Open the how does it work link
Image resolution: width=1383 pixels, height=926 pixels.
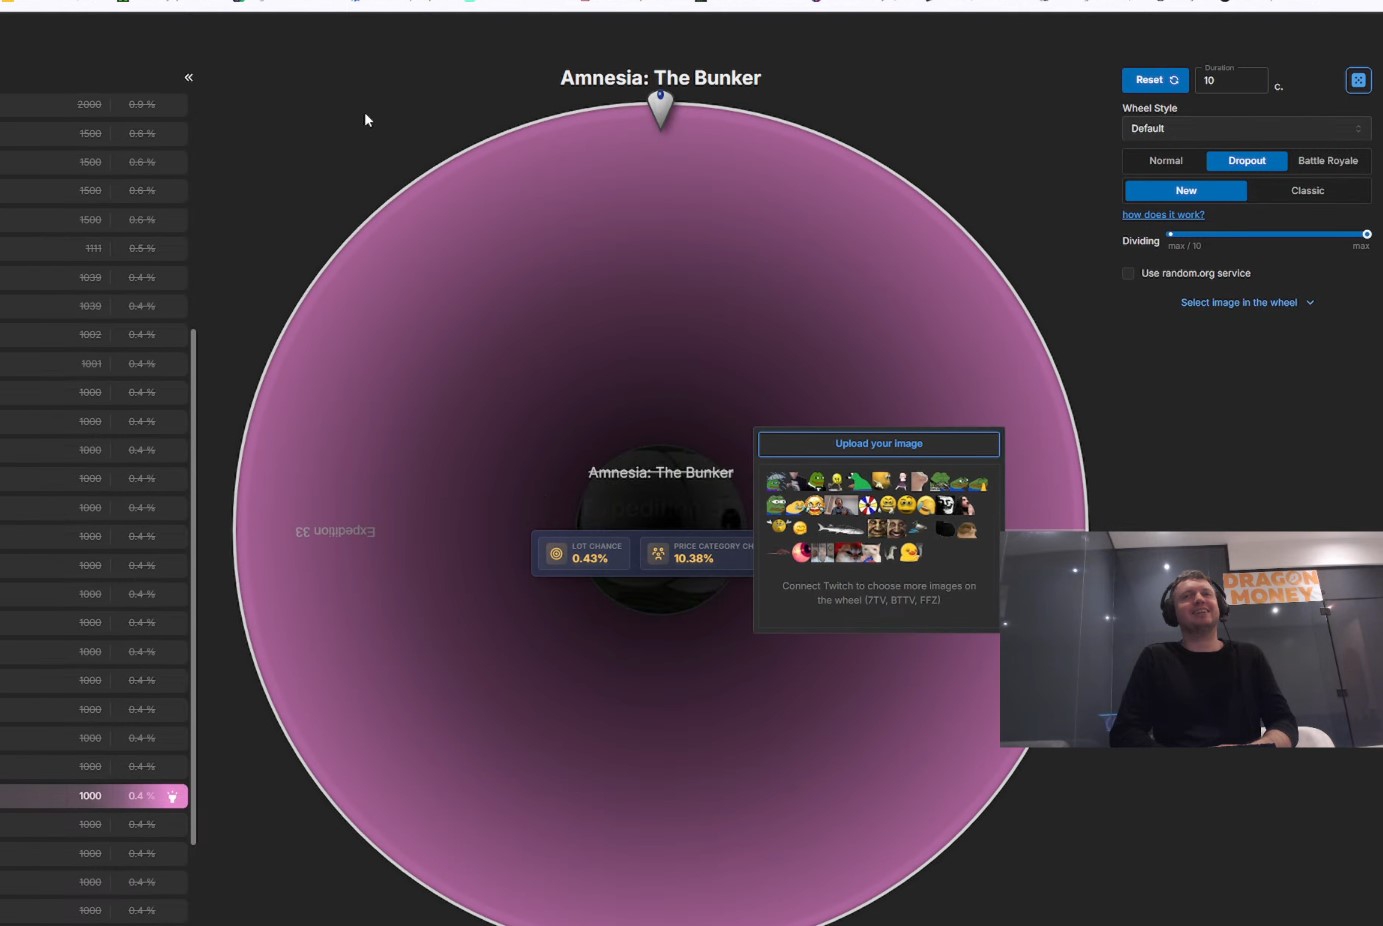coord(1163,215)
